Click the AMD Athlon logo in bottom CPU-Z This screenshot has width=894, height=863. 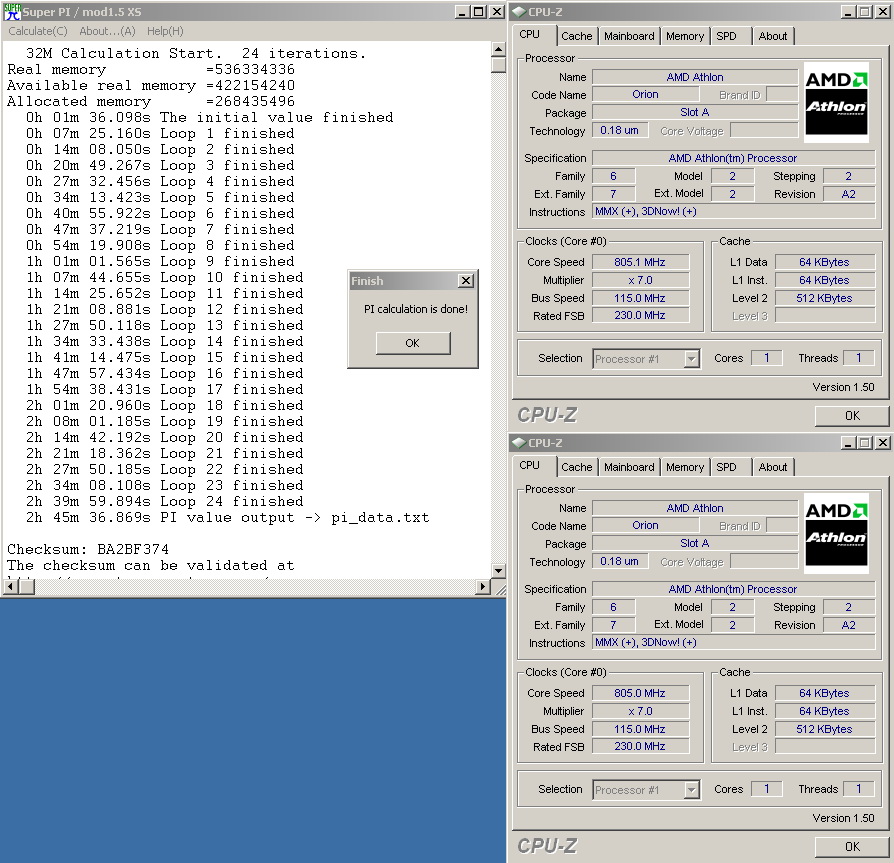point(836,532)
